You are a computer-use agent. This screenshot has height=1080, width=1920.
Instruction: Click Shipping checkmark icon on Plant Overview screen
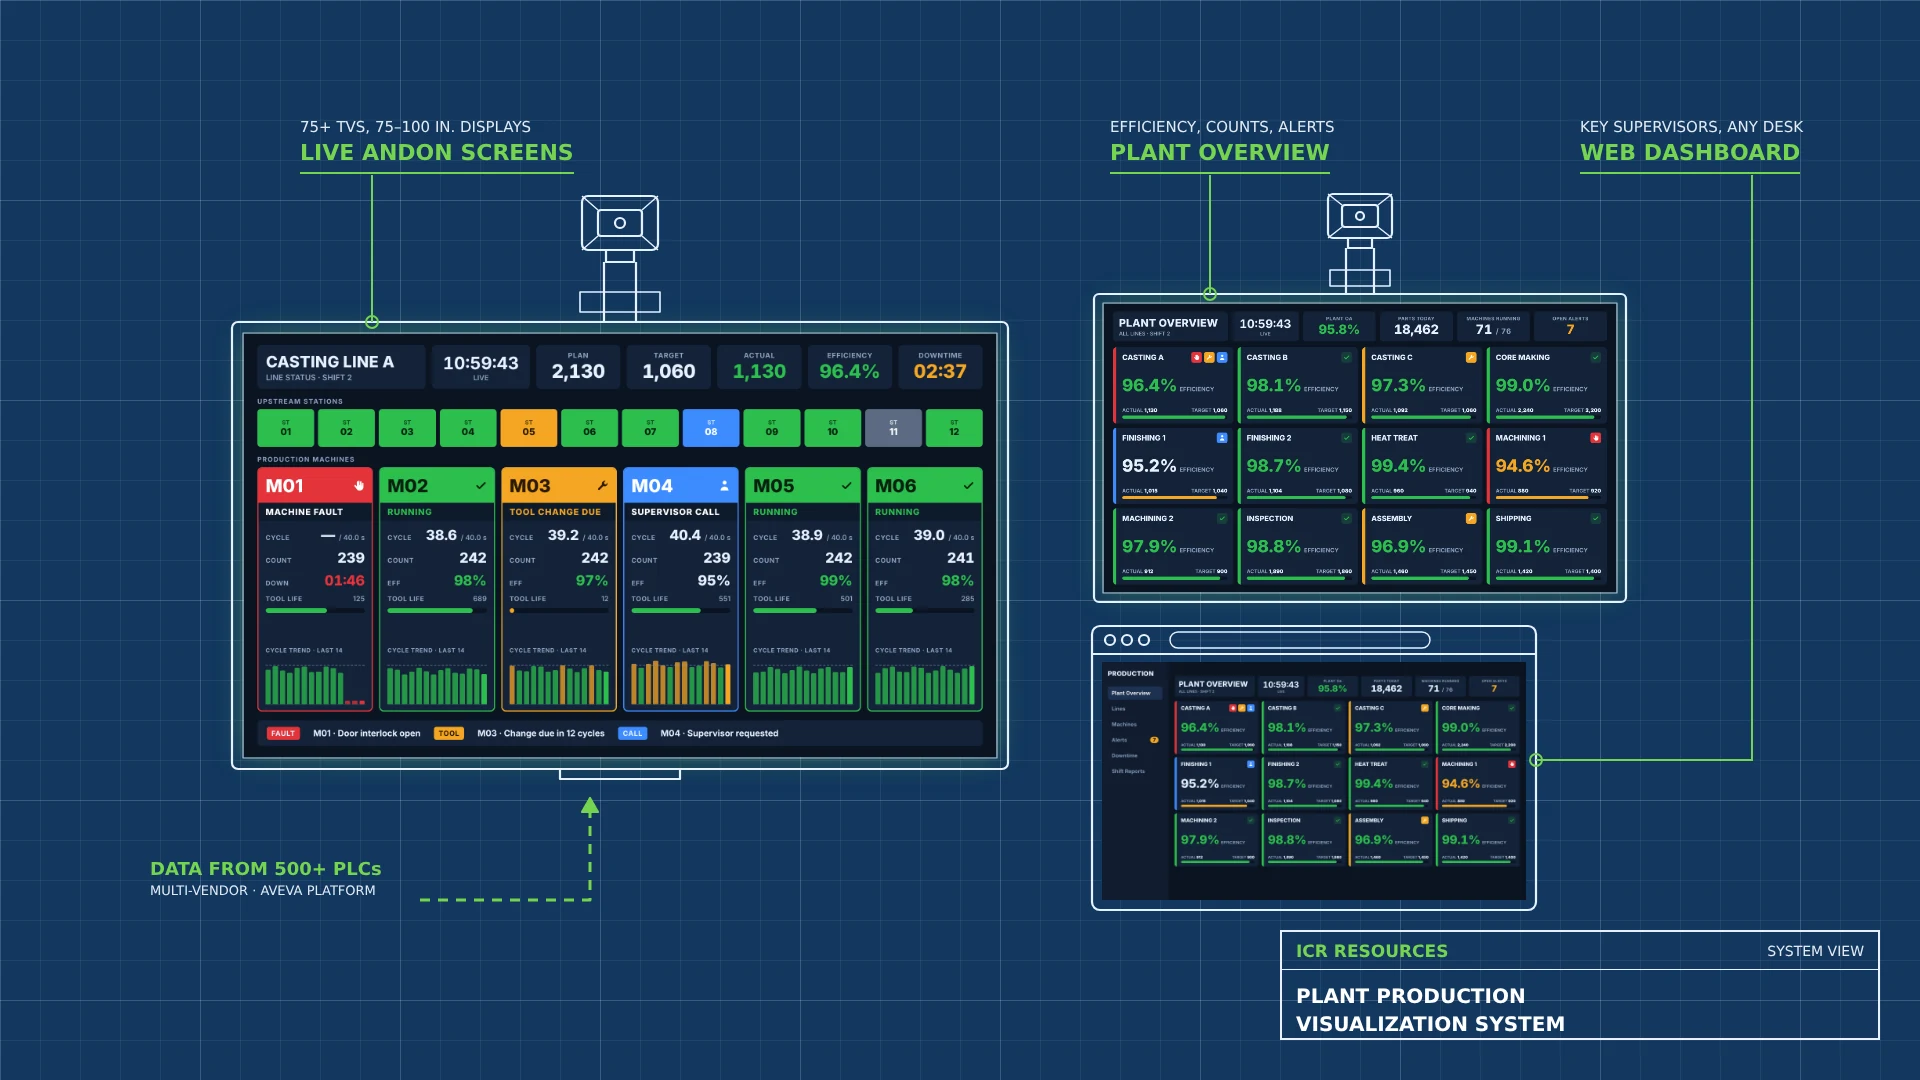coord(1596,518)
